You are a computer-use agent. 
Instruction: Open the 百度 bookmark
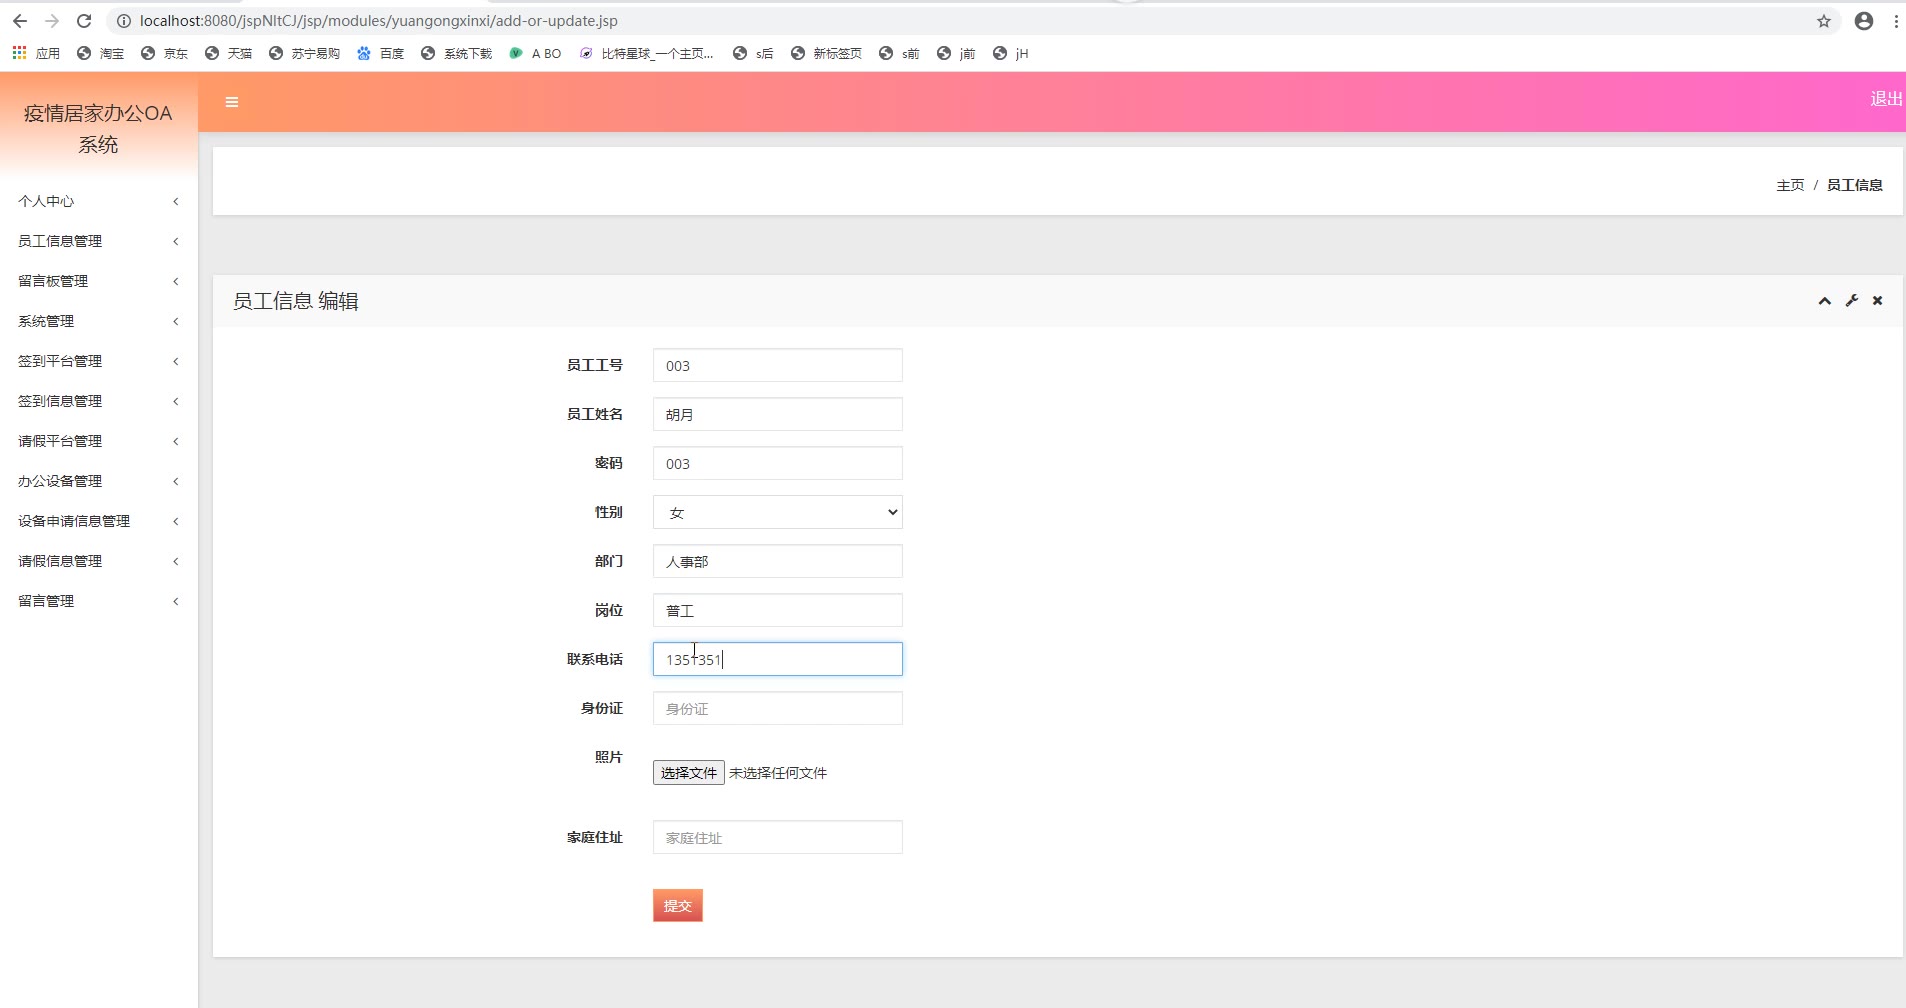[381, 53]
